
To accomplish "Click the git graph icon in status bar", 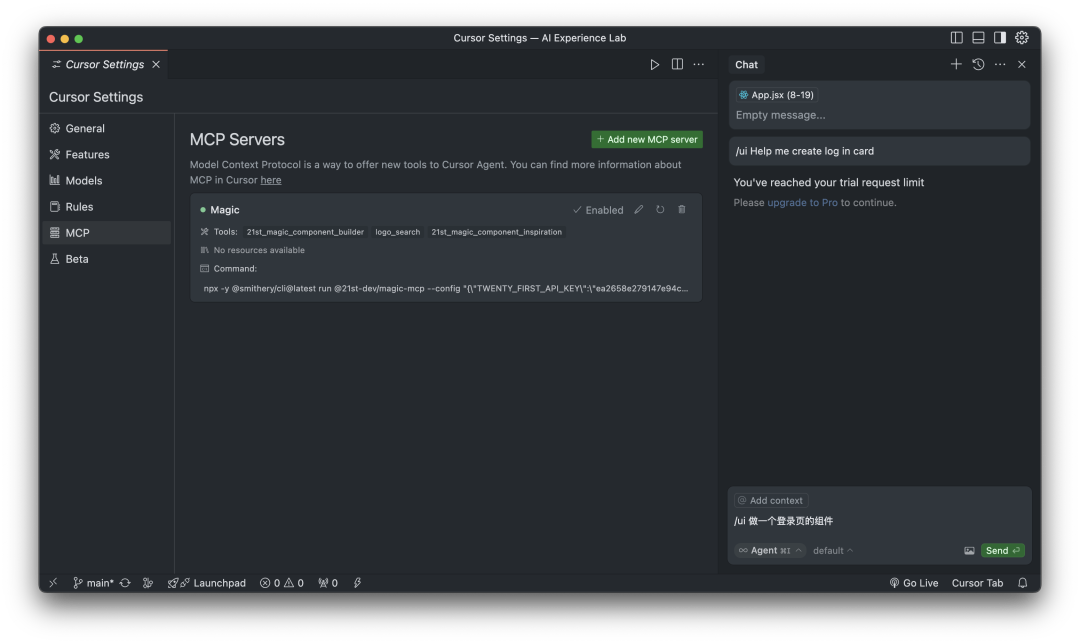I will (x=147, y=583).
